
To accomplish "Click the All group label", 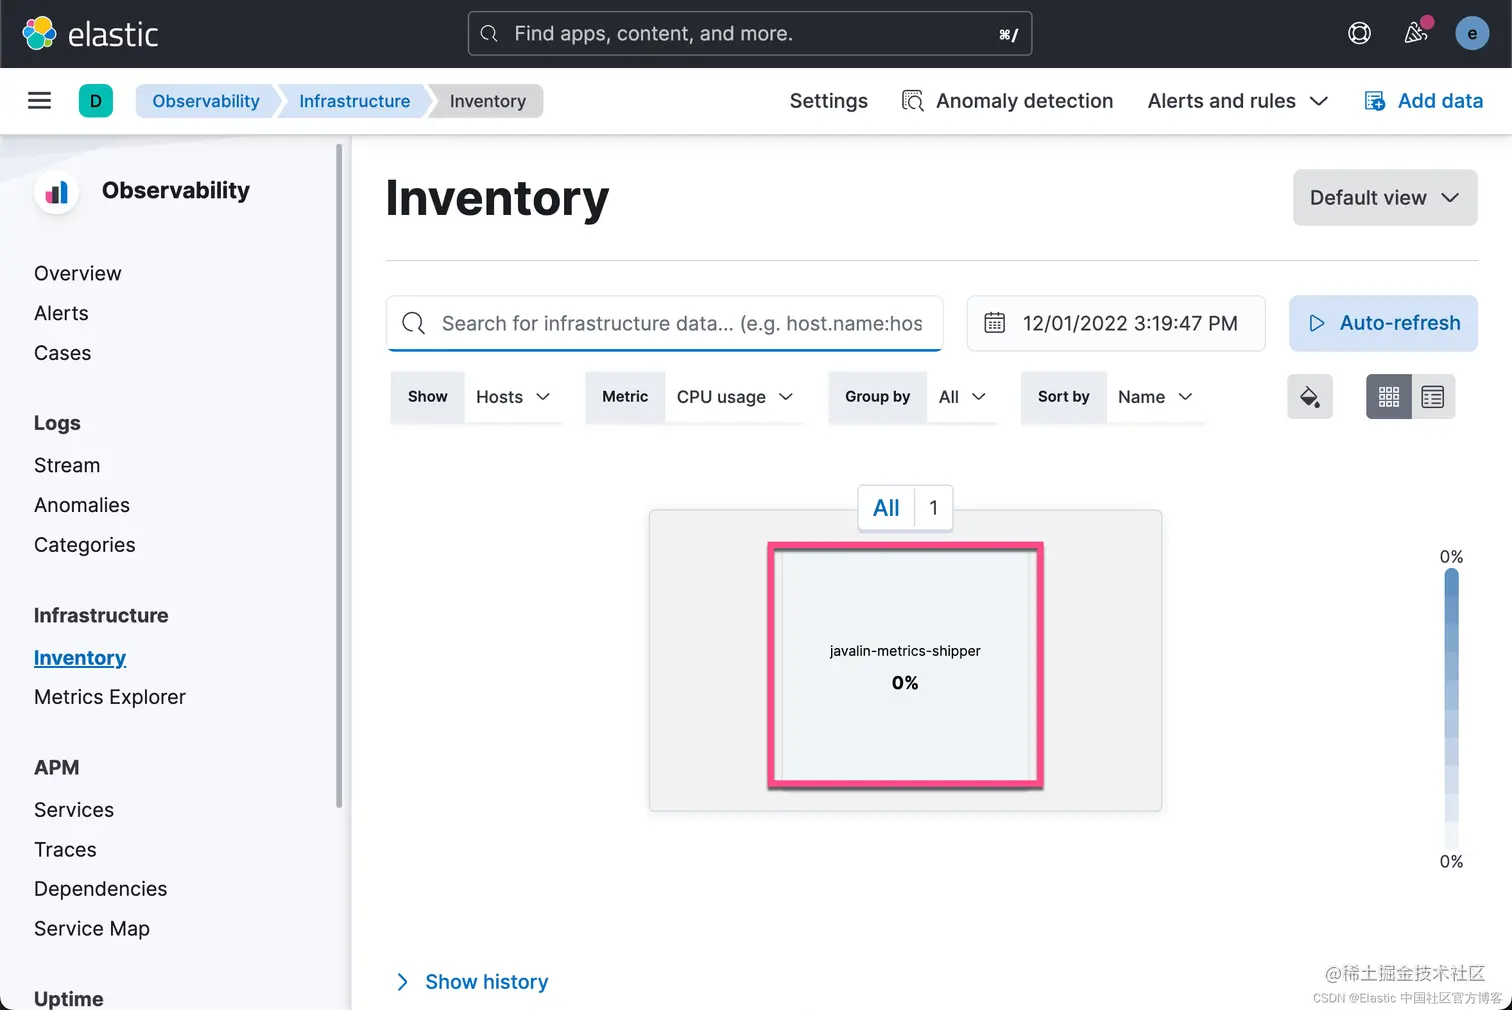I will coord(886,508).
